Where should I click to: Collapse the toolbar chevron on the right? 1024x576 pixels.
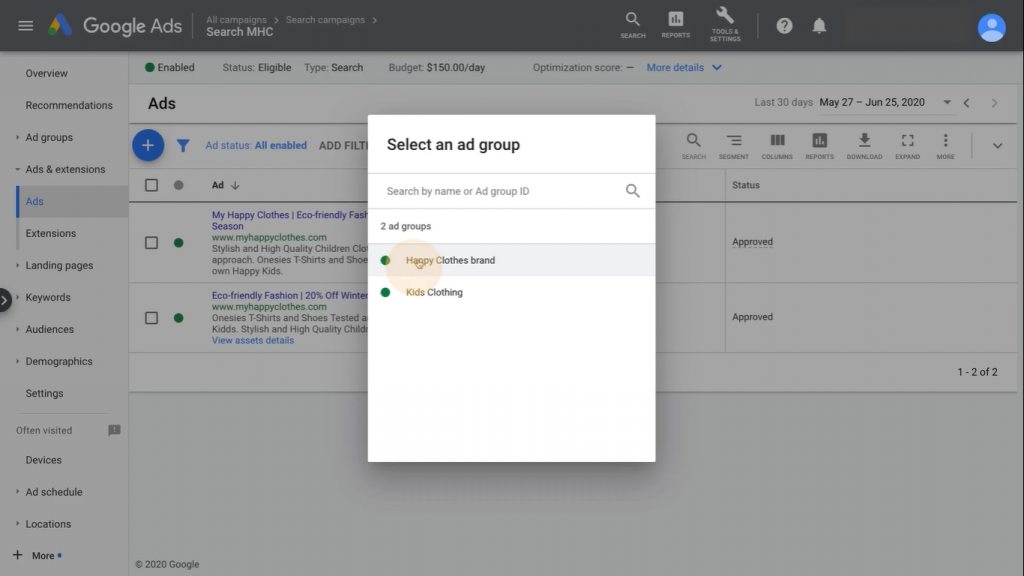[997, 146]
